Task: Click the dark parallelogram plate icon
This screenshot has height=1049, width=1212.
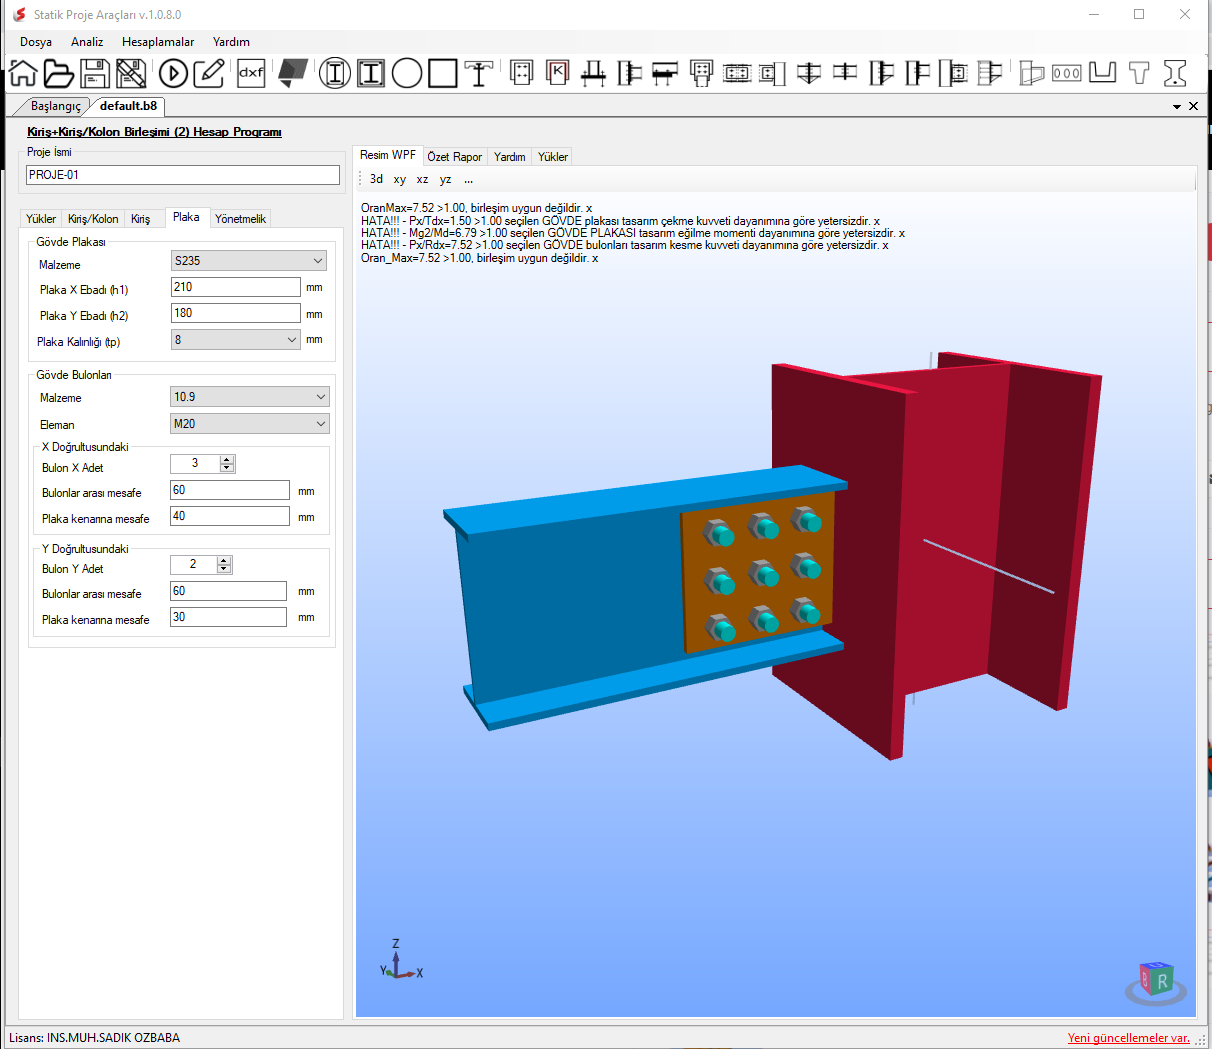Action: point(292,73)
